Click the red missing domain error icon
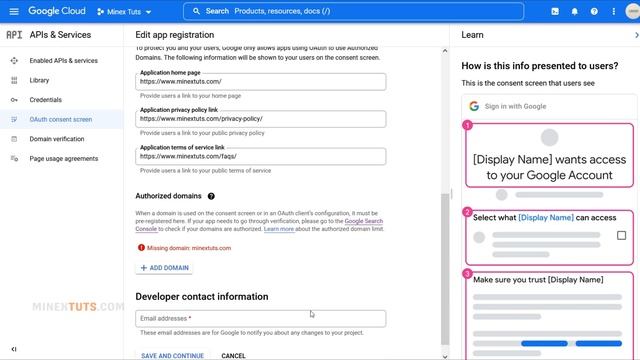The height and width of the screenshot is (360, 640). (x=141, y=247)
